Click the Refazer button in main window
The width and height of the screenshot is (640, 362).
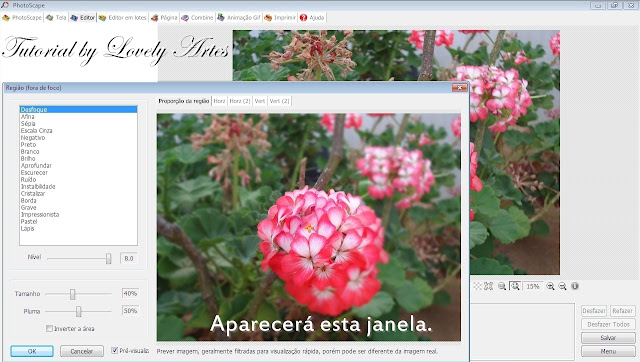(622, 311)
